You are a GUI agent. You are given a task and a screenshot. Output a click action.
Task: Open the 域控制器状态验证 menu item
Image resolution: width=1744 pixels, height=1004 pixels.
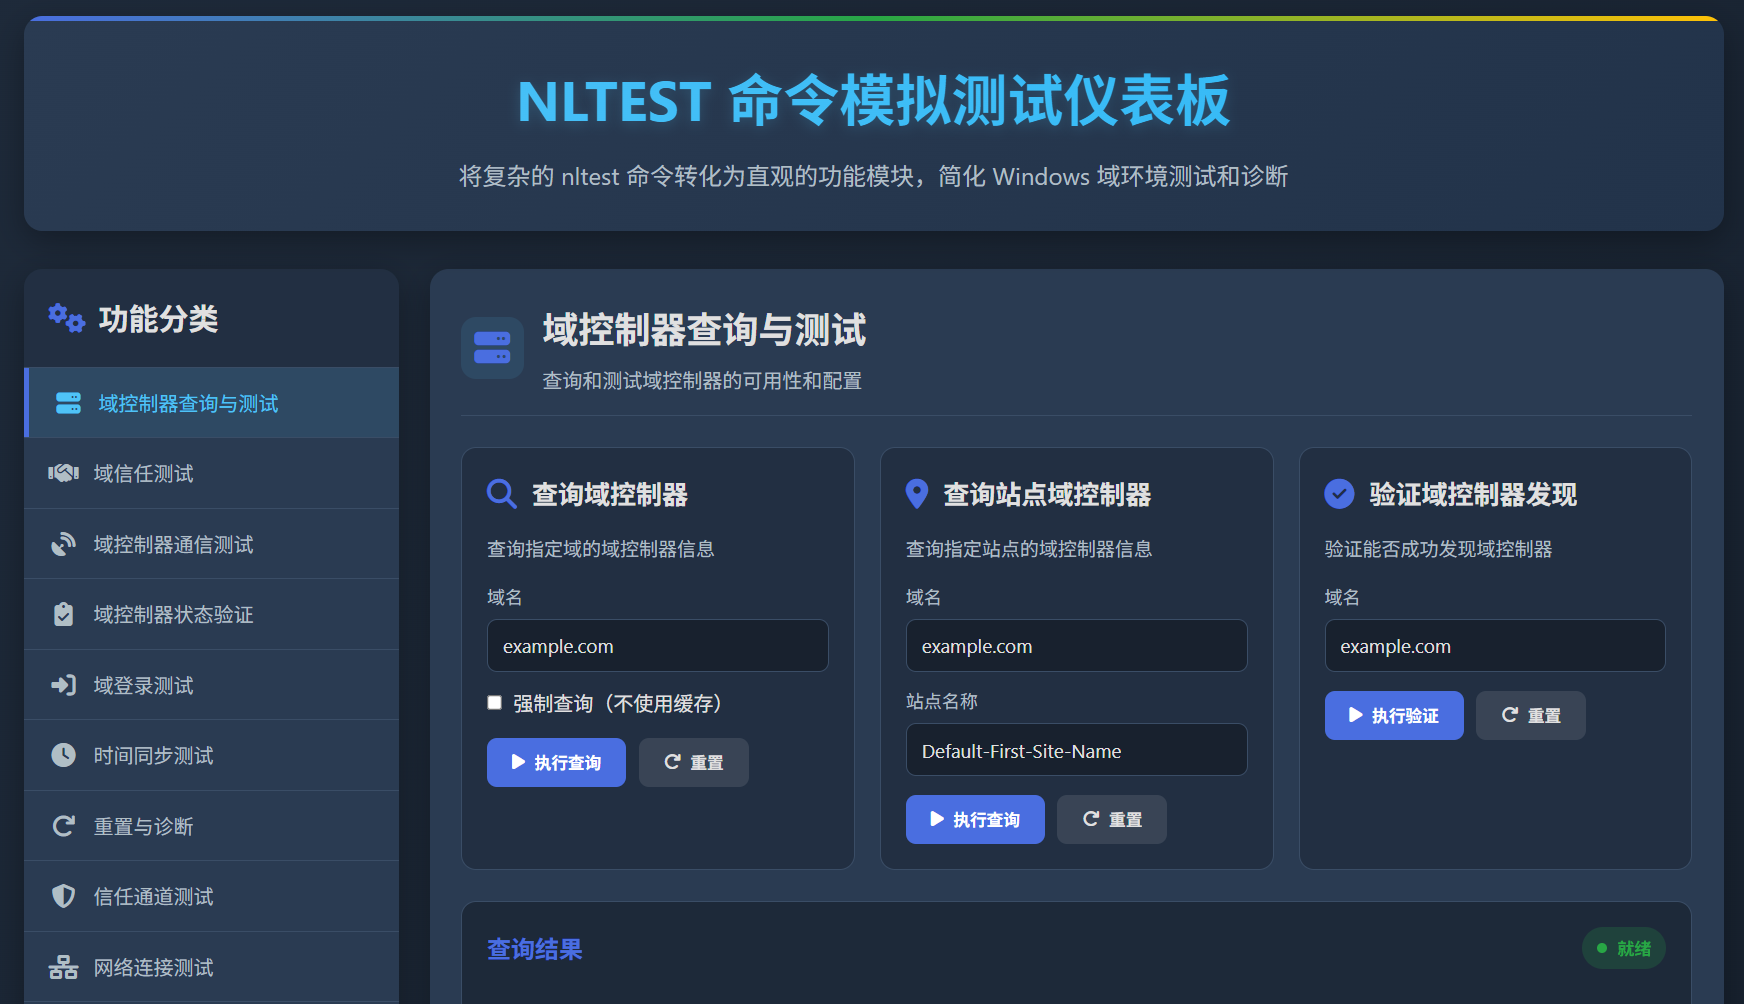point(212,614)
